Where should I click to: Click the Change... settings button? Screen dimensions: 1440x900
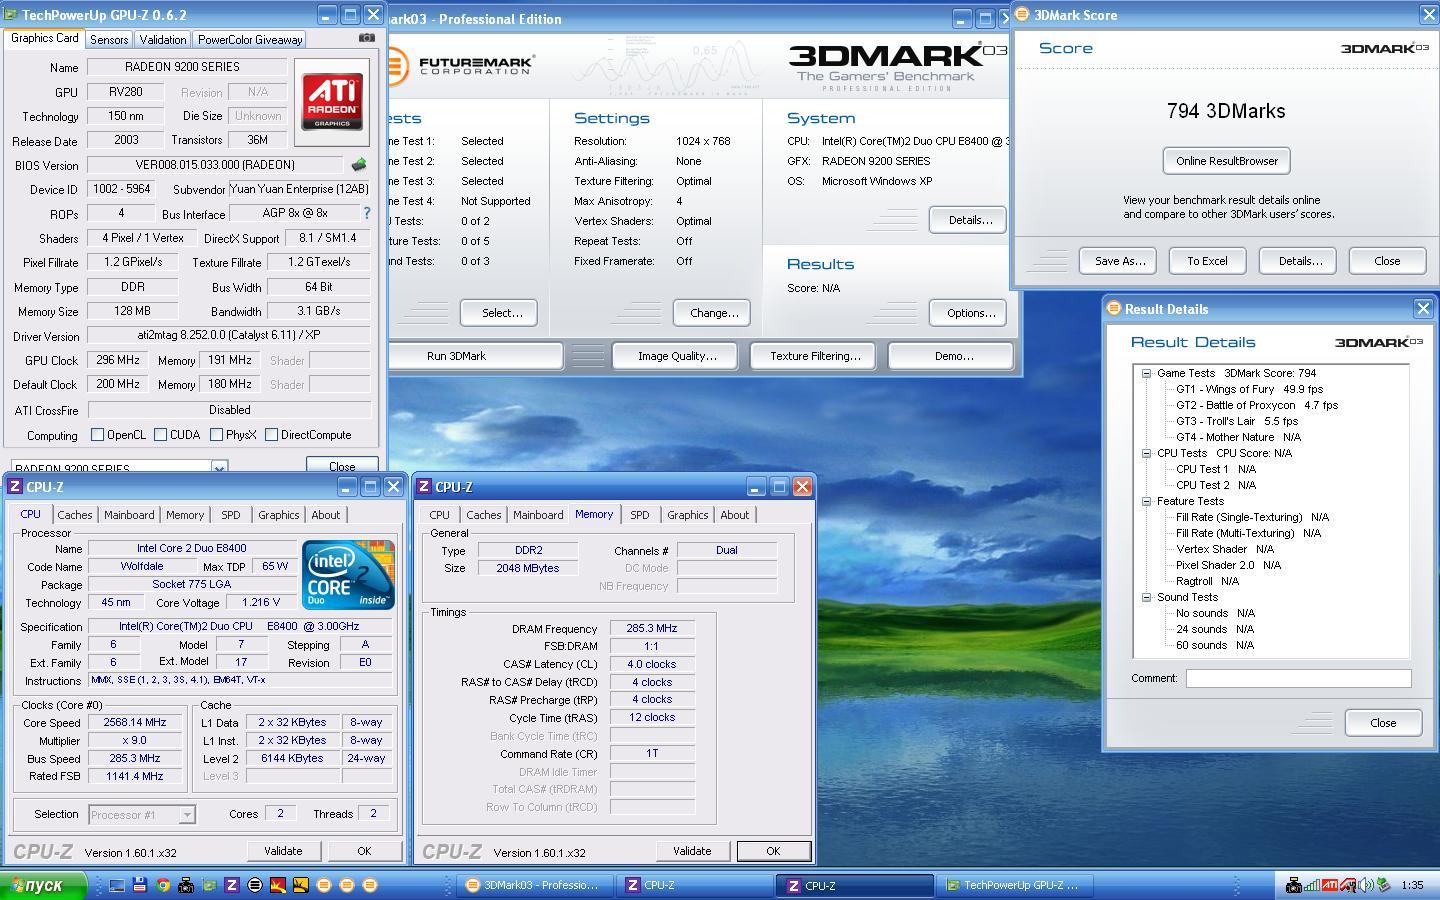(x=714, y=313)
